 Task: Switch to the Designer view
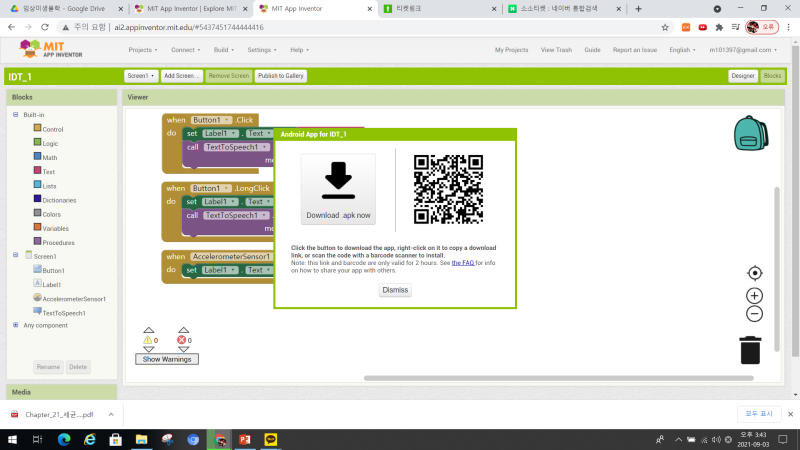tap(742, 76)
